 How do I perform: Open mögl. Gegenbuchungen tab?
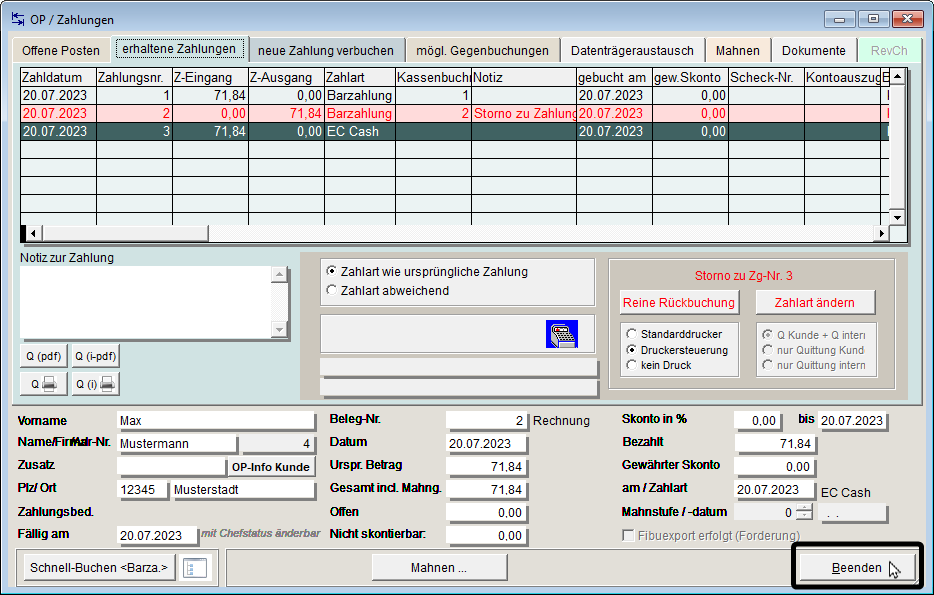(482, 51)
